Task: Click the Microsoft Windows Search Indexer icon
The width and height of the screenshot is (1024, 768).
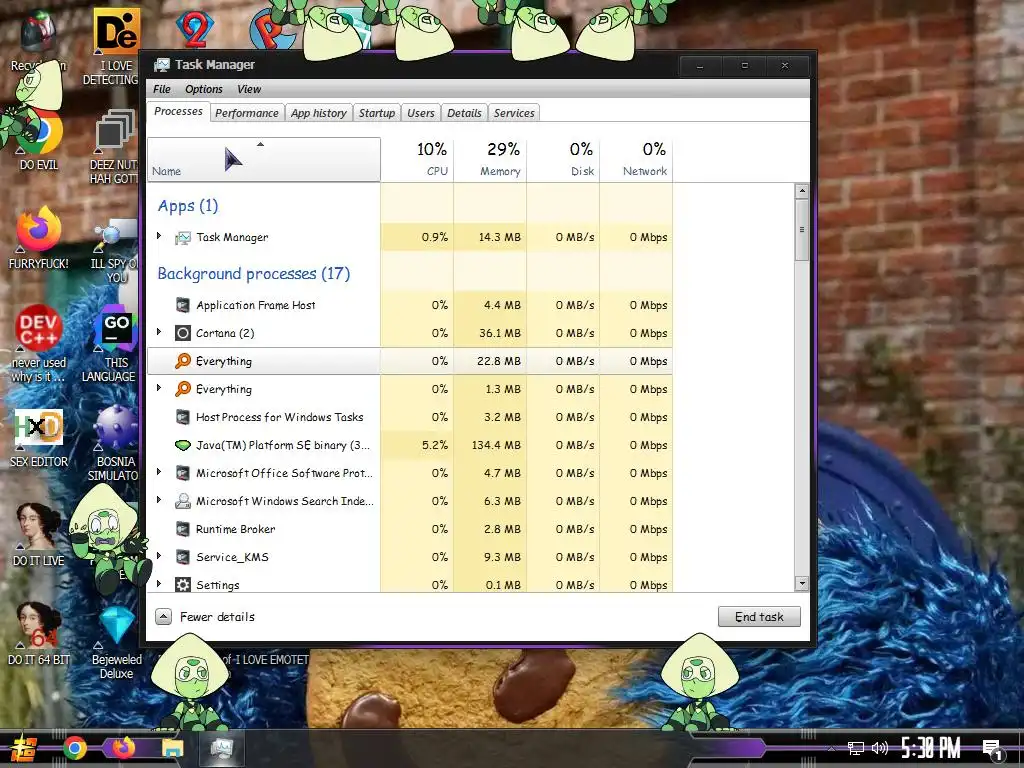Action: point(183,502)
